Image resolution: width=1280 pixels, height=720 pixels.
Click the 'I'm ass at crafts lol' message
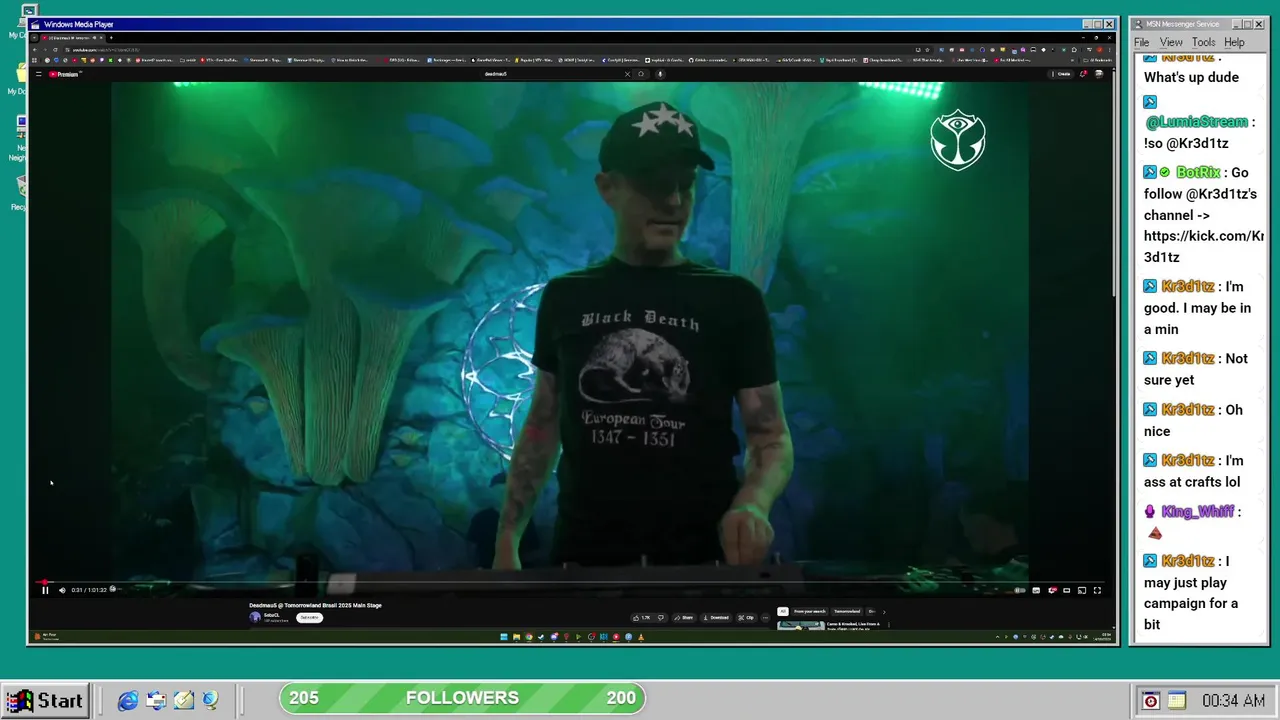pyautogui.click(x=1194, y=471)
